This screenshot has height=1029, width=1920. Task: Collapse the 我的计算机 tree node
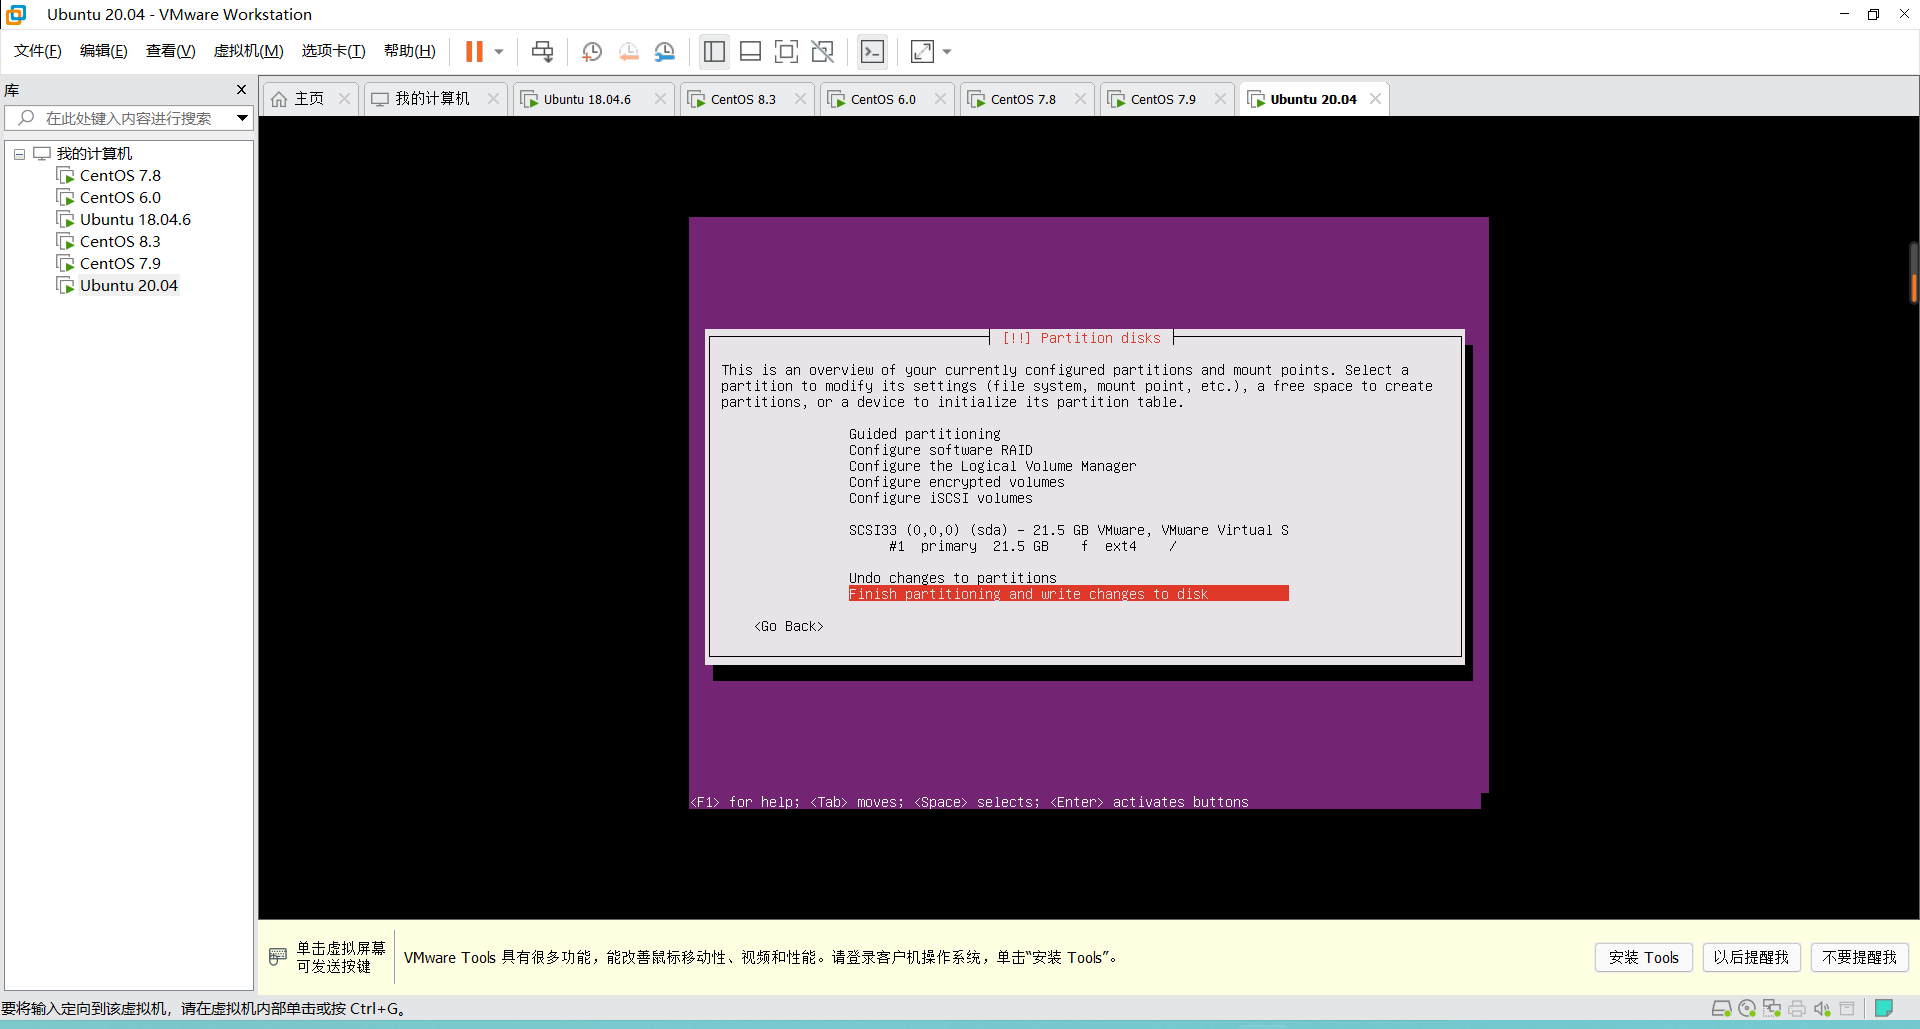(x=19, y=154)
